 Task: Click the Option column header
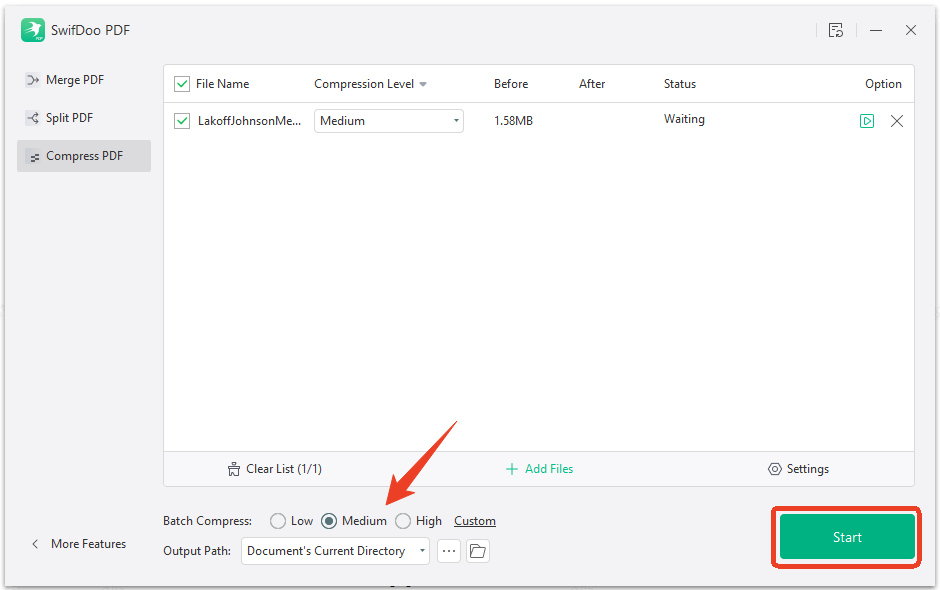tap(883, 84)
